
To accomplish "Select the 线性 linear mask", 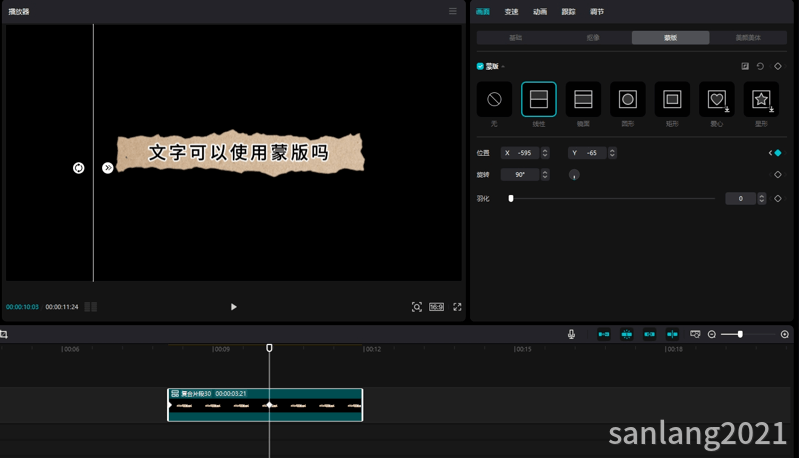I will [x=539, y=99].
